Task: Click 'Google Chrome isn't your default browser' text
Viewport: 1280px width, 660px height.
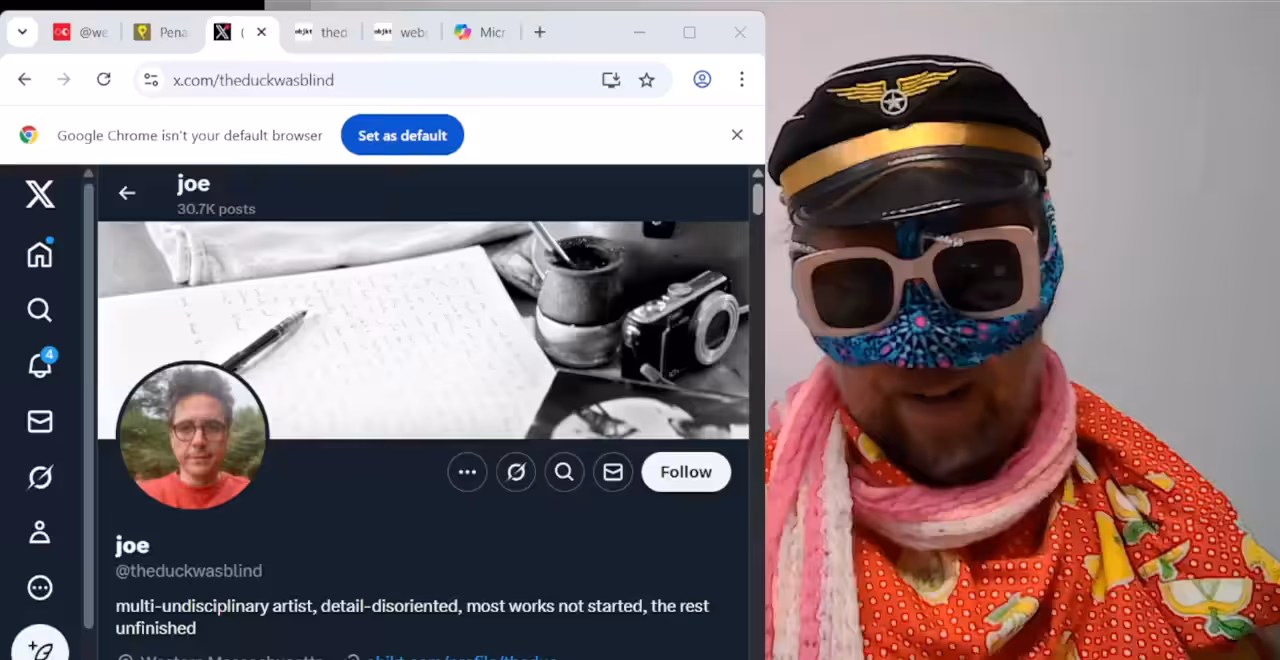Action: [190, 135]
